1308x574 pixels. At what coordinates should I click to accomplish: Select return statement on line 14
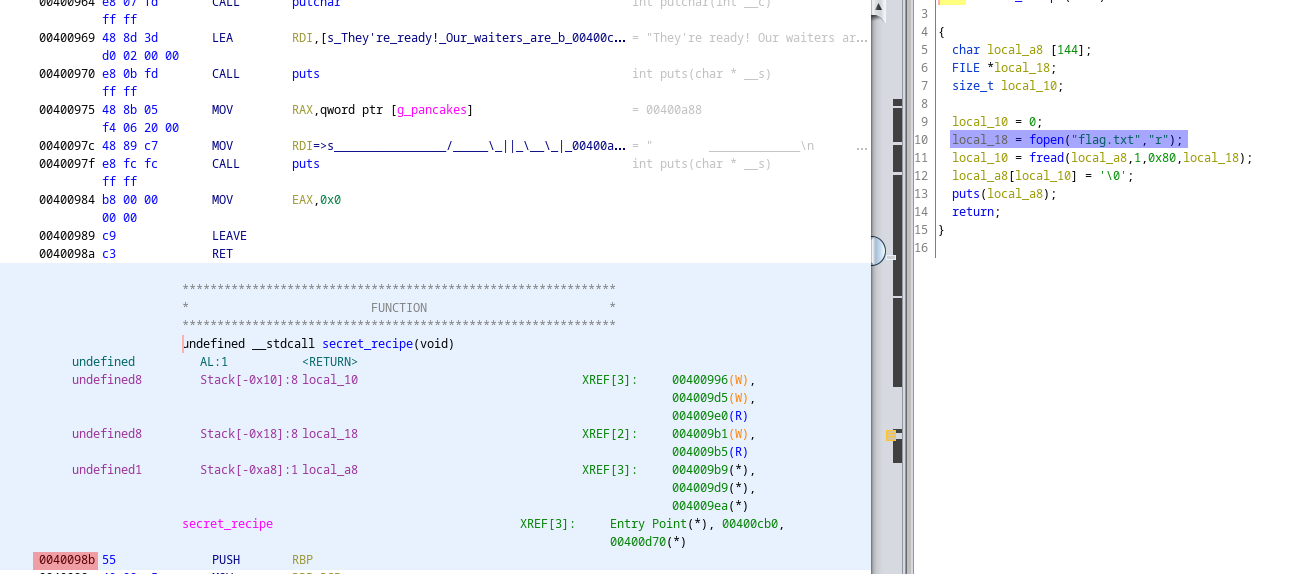click(x=974, y=212)
